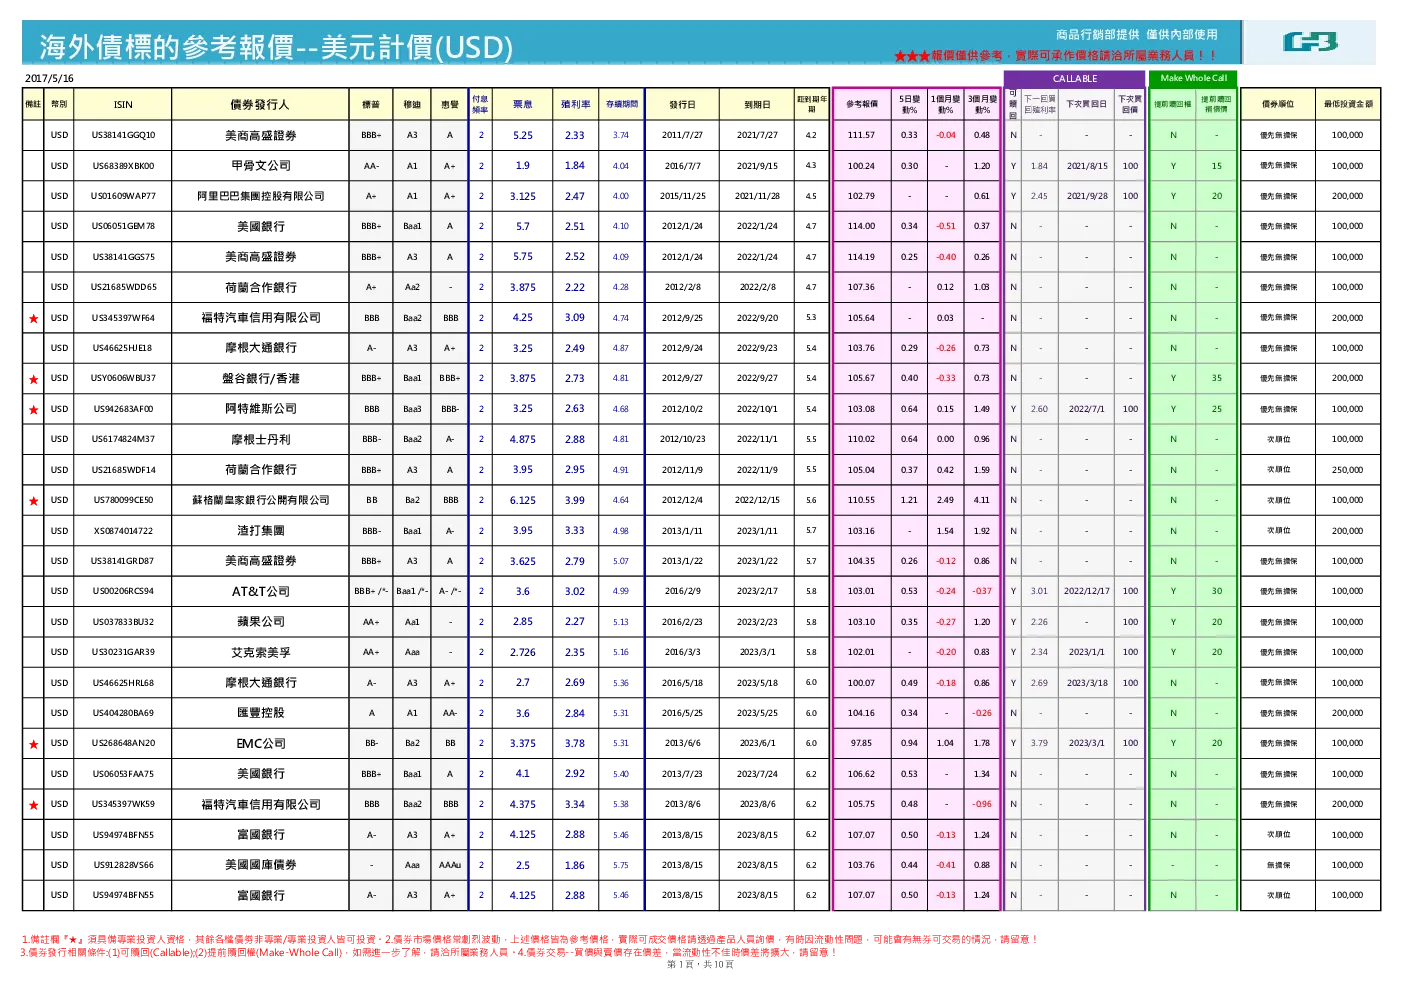The width and height of the screenshot is (1403, 992).
Task: Select the 穆迪 rating column header
Action: tap(412, 104)
